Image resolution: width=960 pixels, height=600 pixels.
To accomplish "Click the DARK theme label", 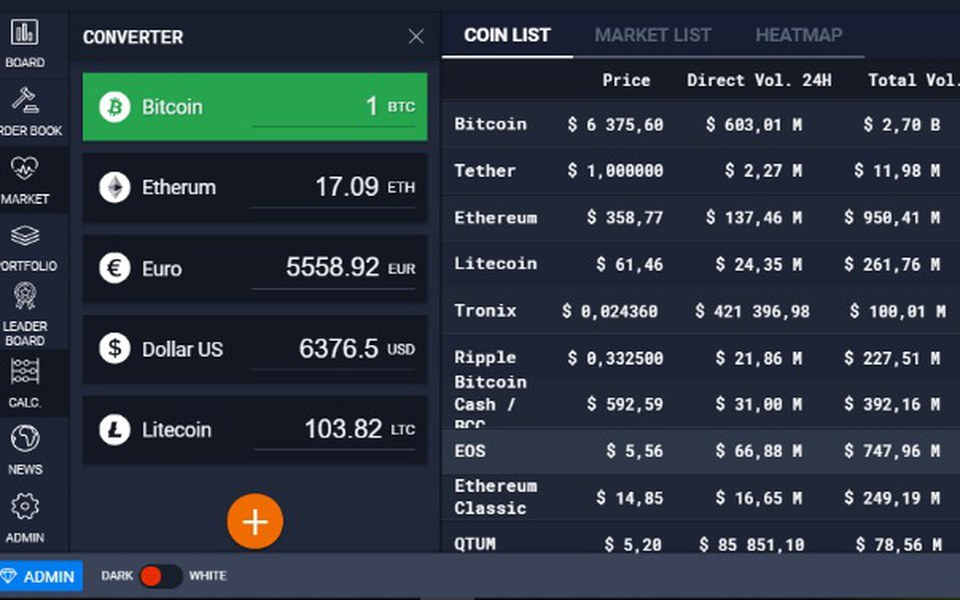I will click(x=117, y=576).
